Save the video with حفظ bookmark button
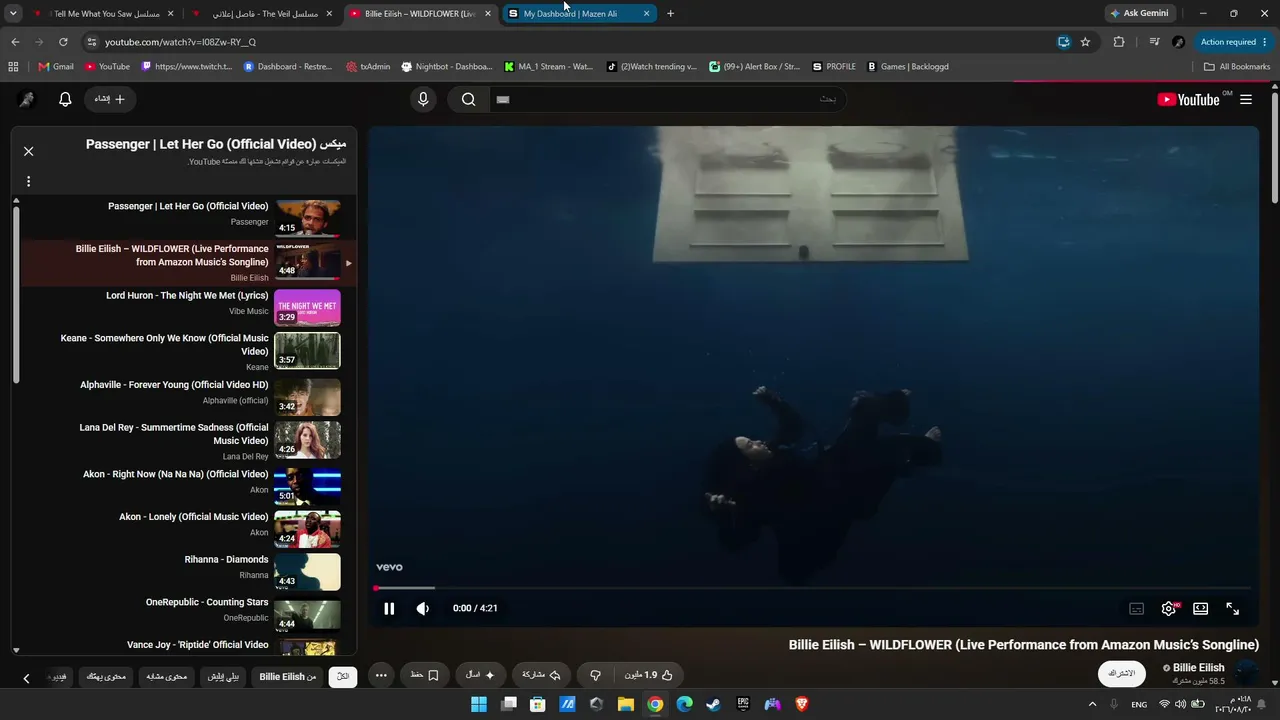1280x720 pixels. tap(425, 675)
